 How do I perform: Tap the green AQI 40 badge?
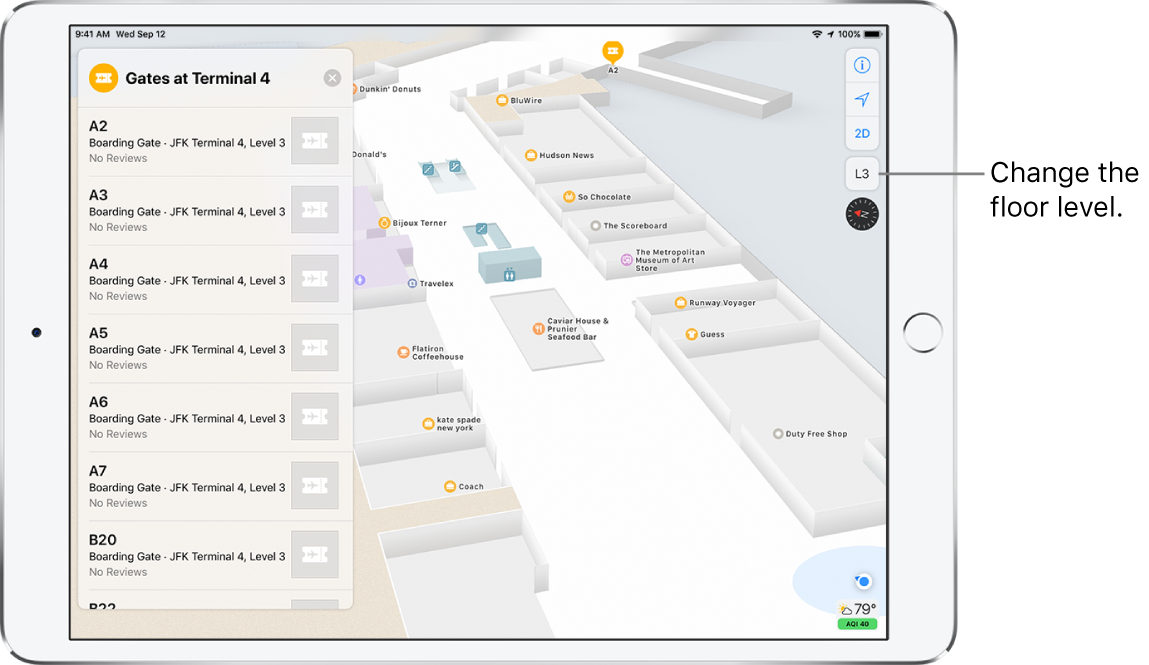coord(857,624)
